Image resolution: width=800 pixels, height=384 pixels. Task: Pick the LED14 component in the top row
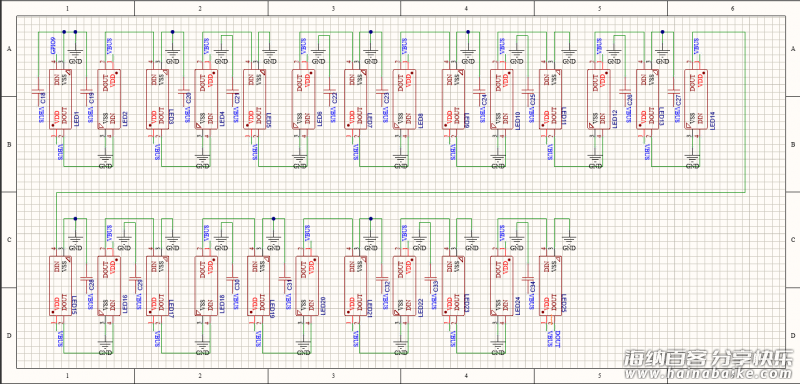(x=695, y=99)
